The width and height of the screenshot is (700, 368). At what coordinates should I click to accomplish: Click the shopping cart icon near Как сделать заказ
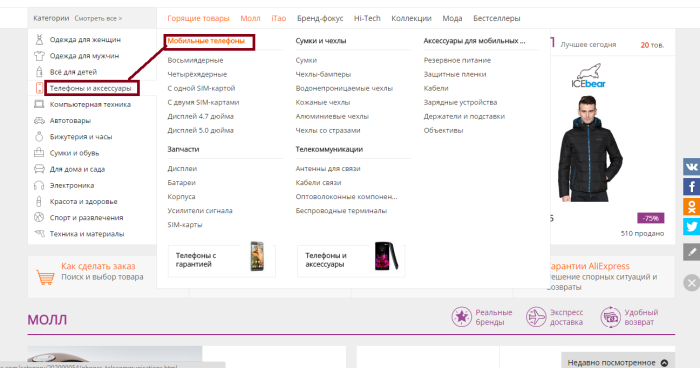[46, 276]
